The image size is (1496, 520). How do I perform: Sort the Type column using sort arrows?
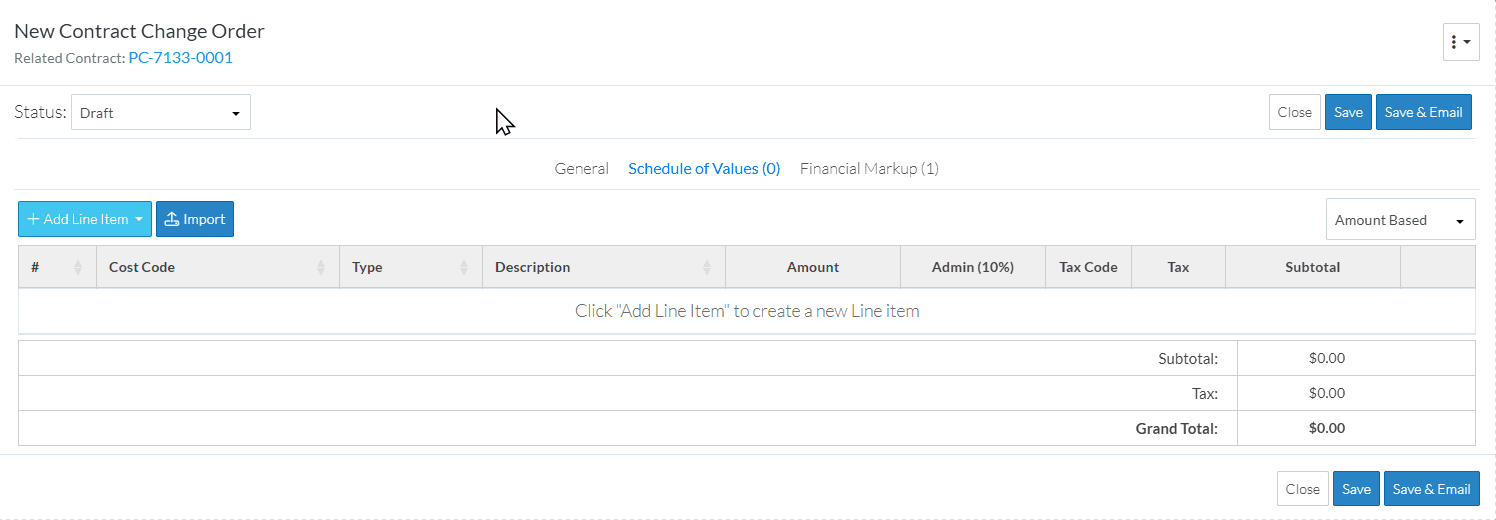coord(464,267)
